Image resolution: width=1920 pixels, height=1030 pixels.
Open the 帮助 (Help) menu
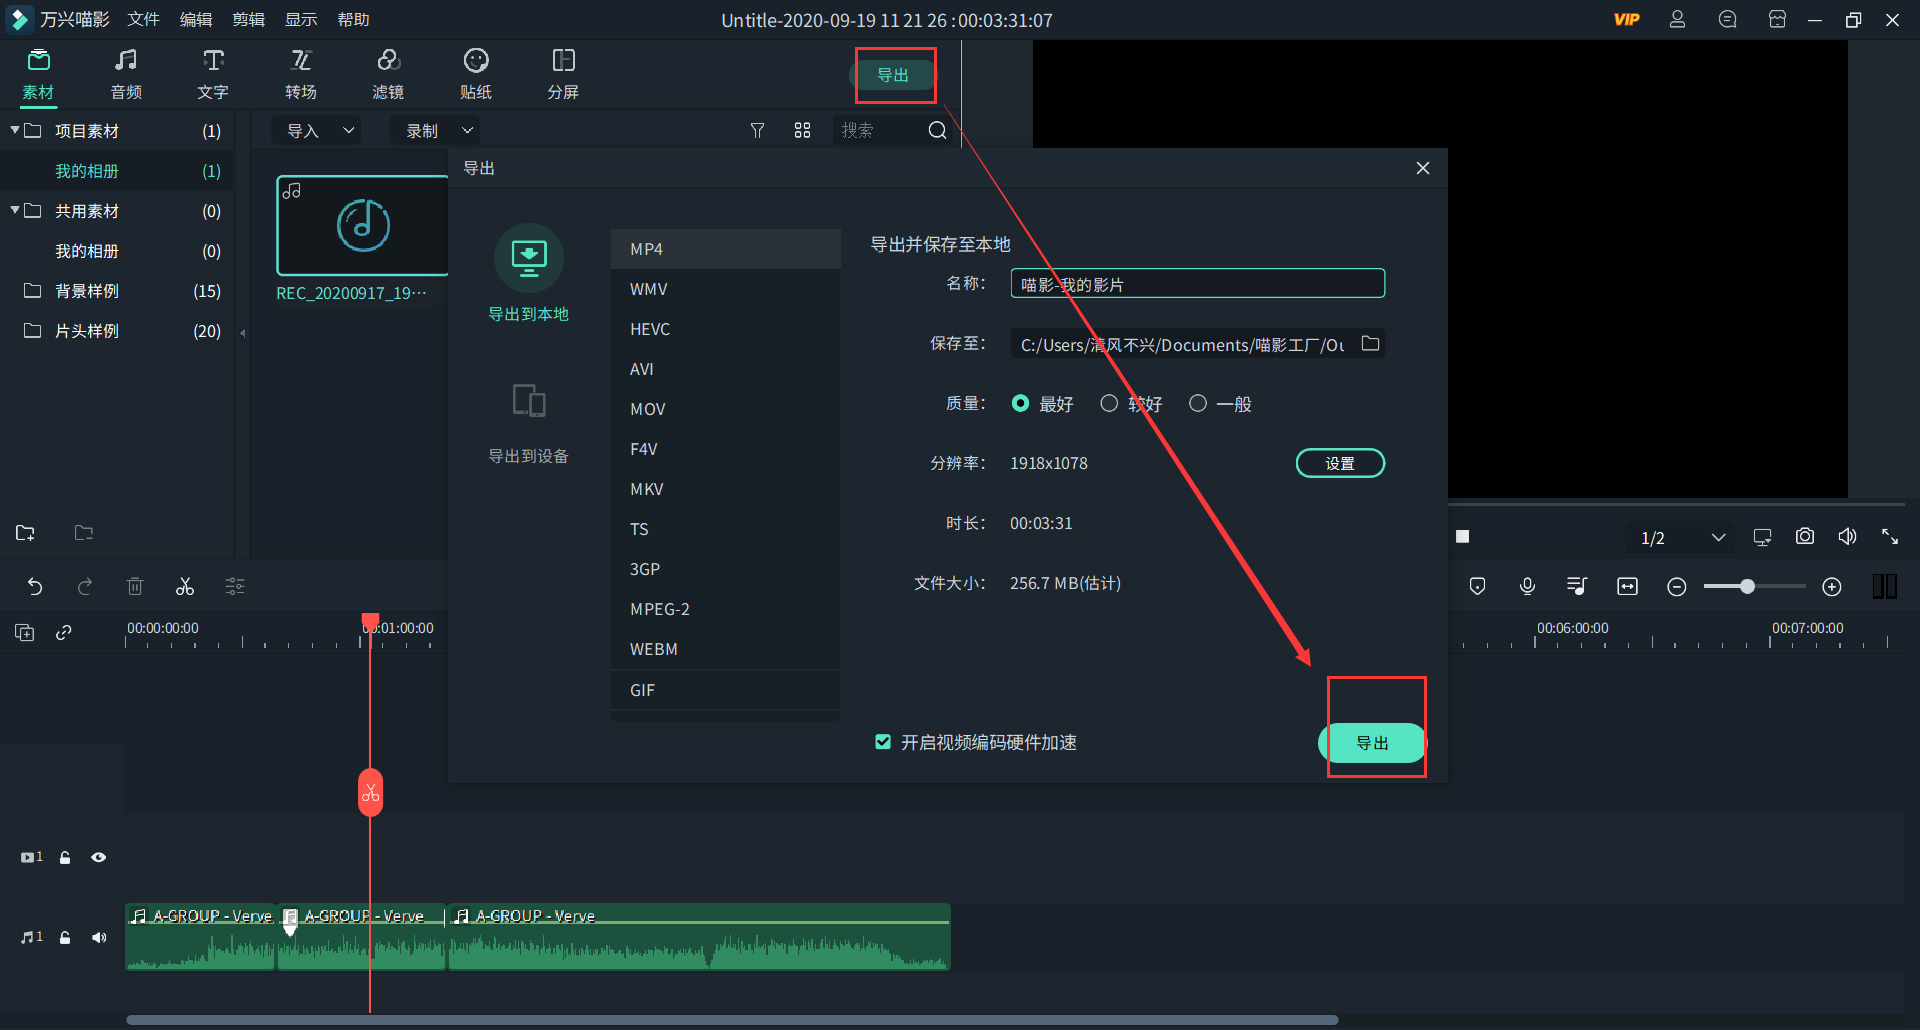pos(352,19)
